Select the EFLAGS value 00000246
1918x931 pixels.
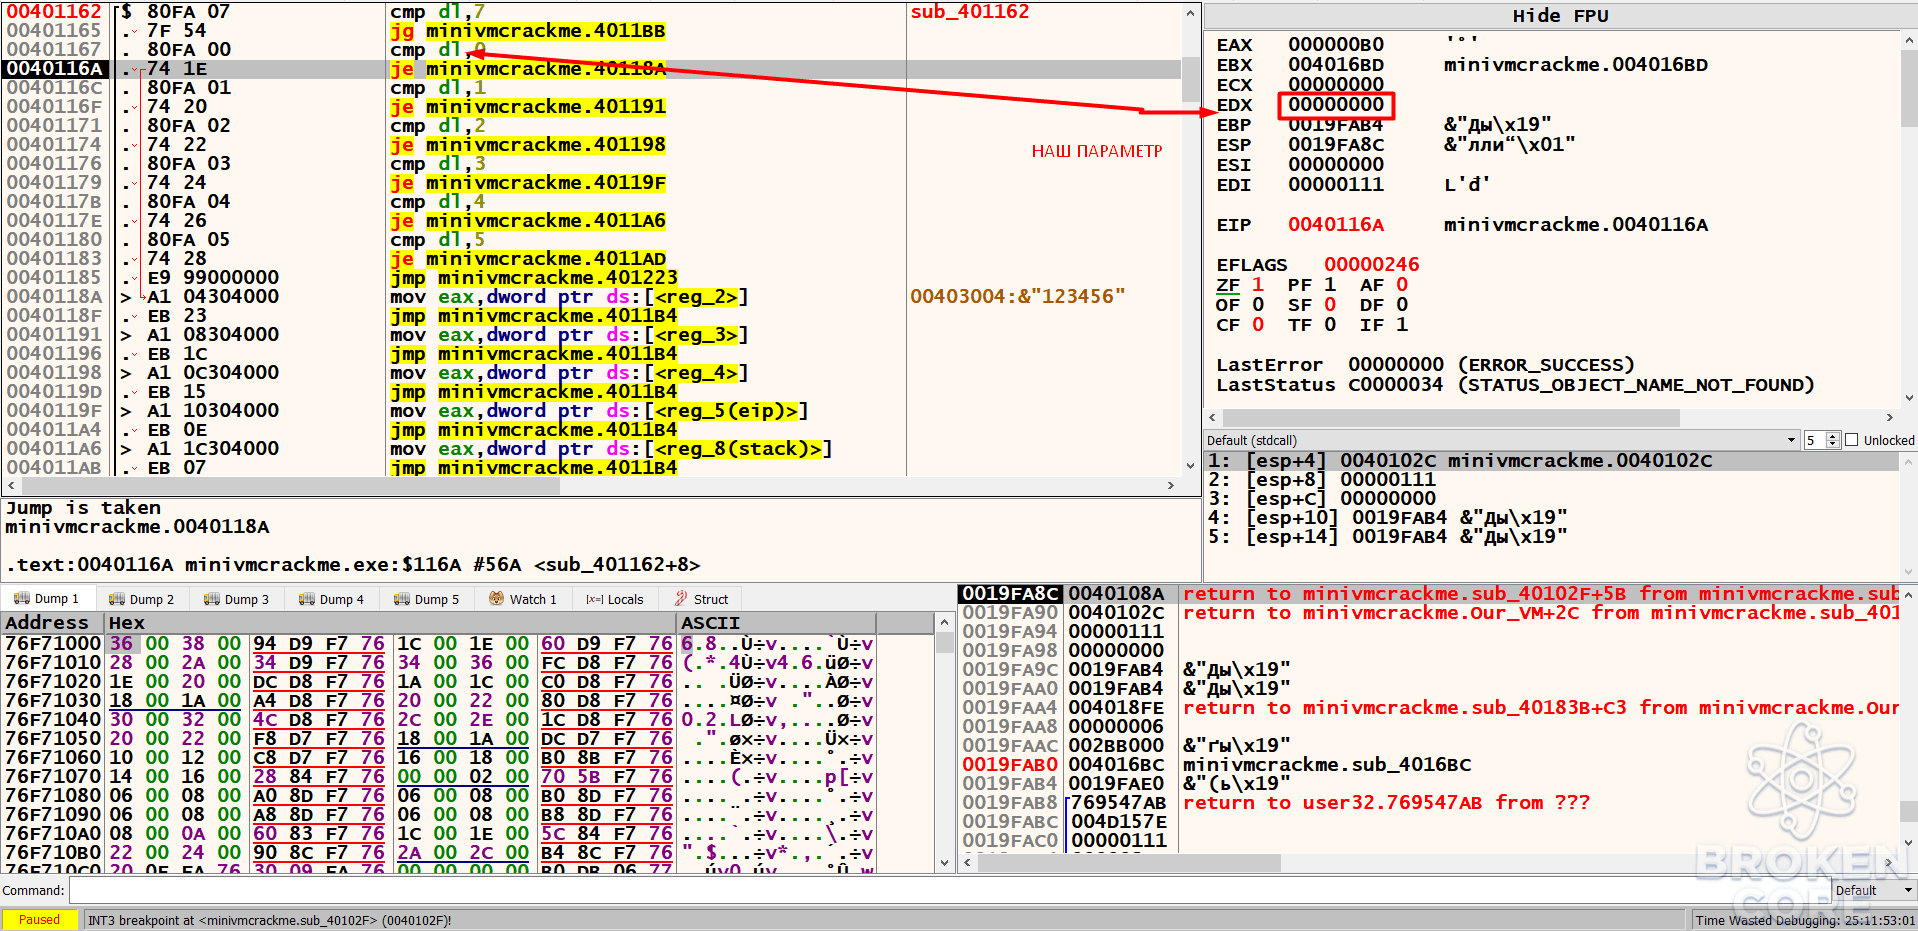(1372, 265)
